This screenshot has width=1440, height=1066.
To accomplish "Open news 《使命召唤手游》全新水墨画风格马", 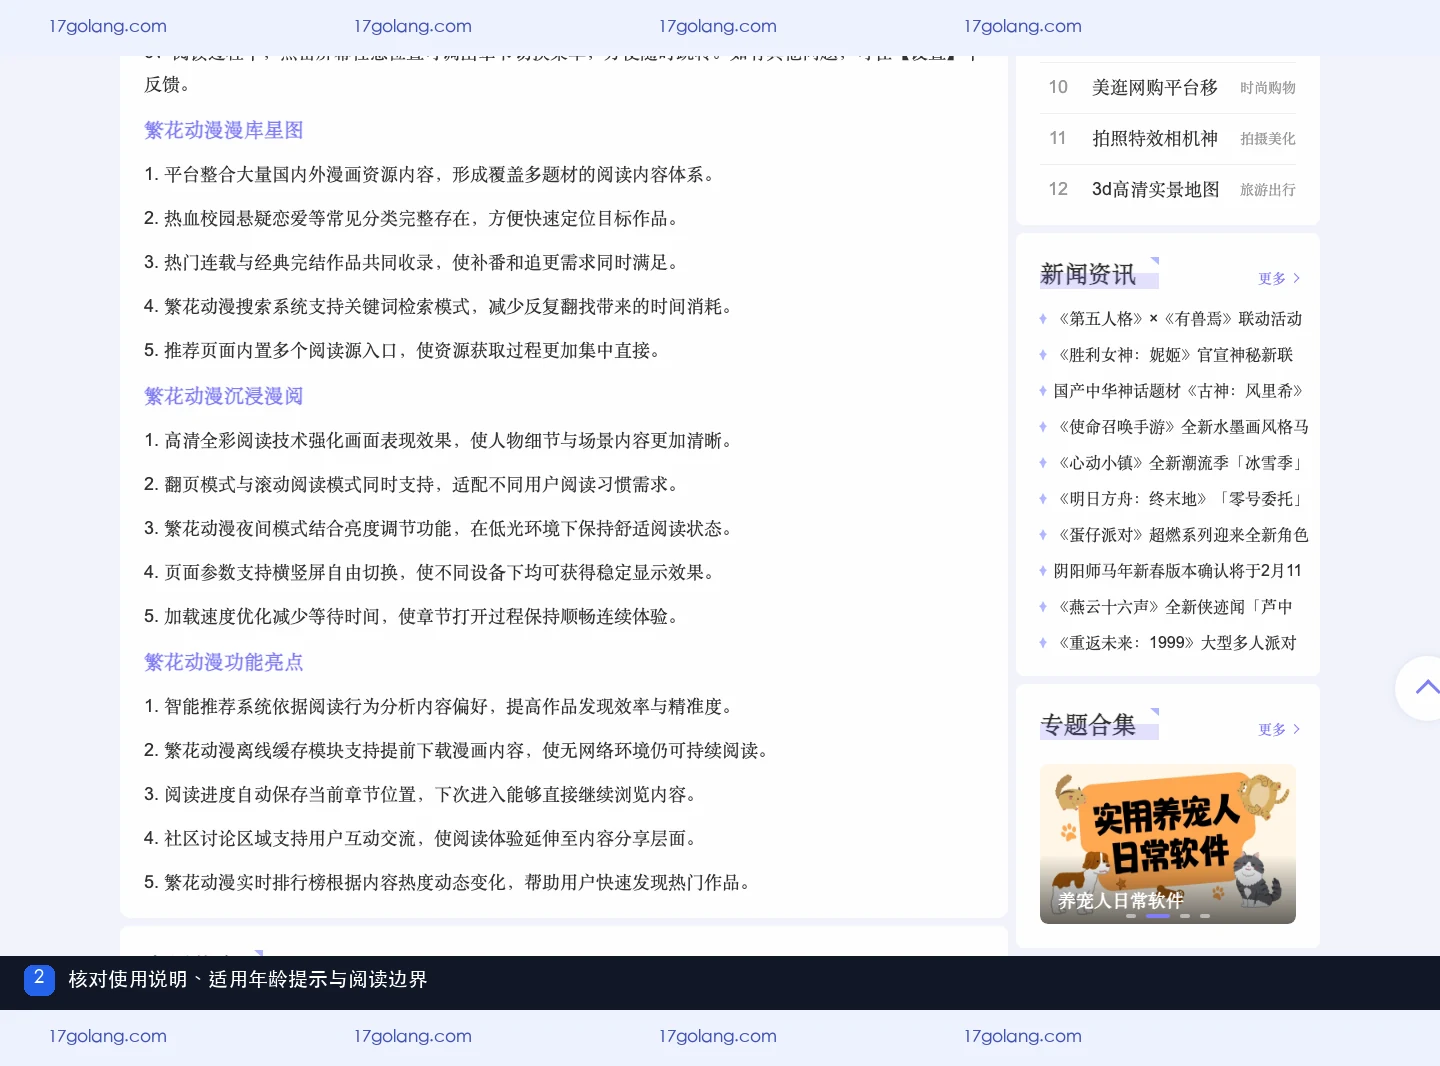I will [x=1181, y=427].
